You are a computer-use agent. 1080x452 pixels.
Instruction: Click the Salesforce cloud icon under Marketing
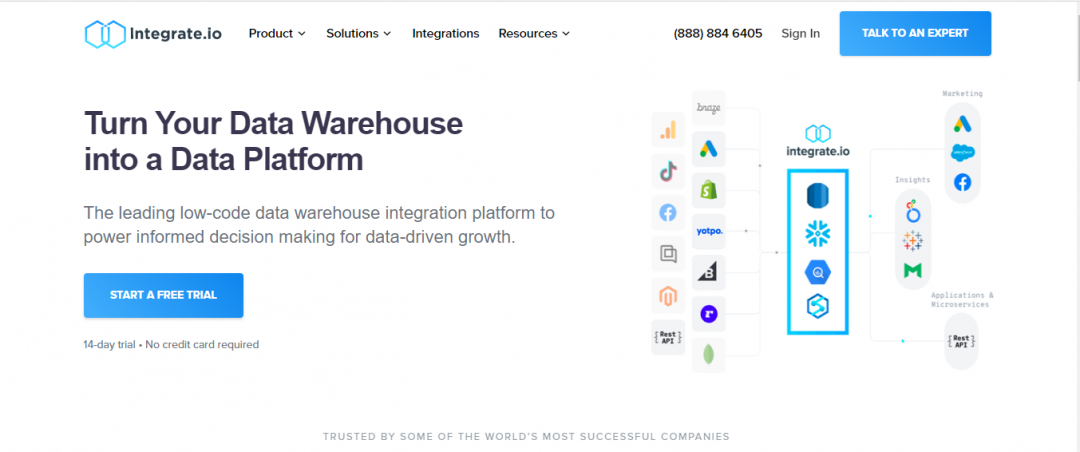[x=962, y=153]
